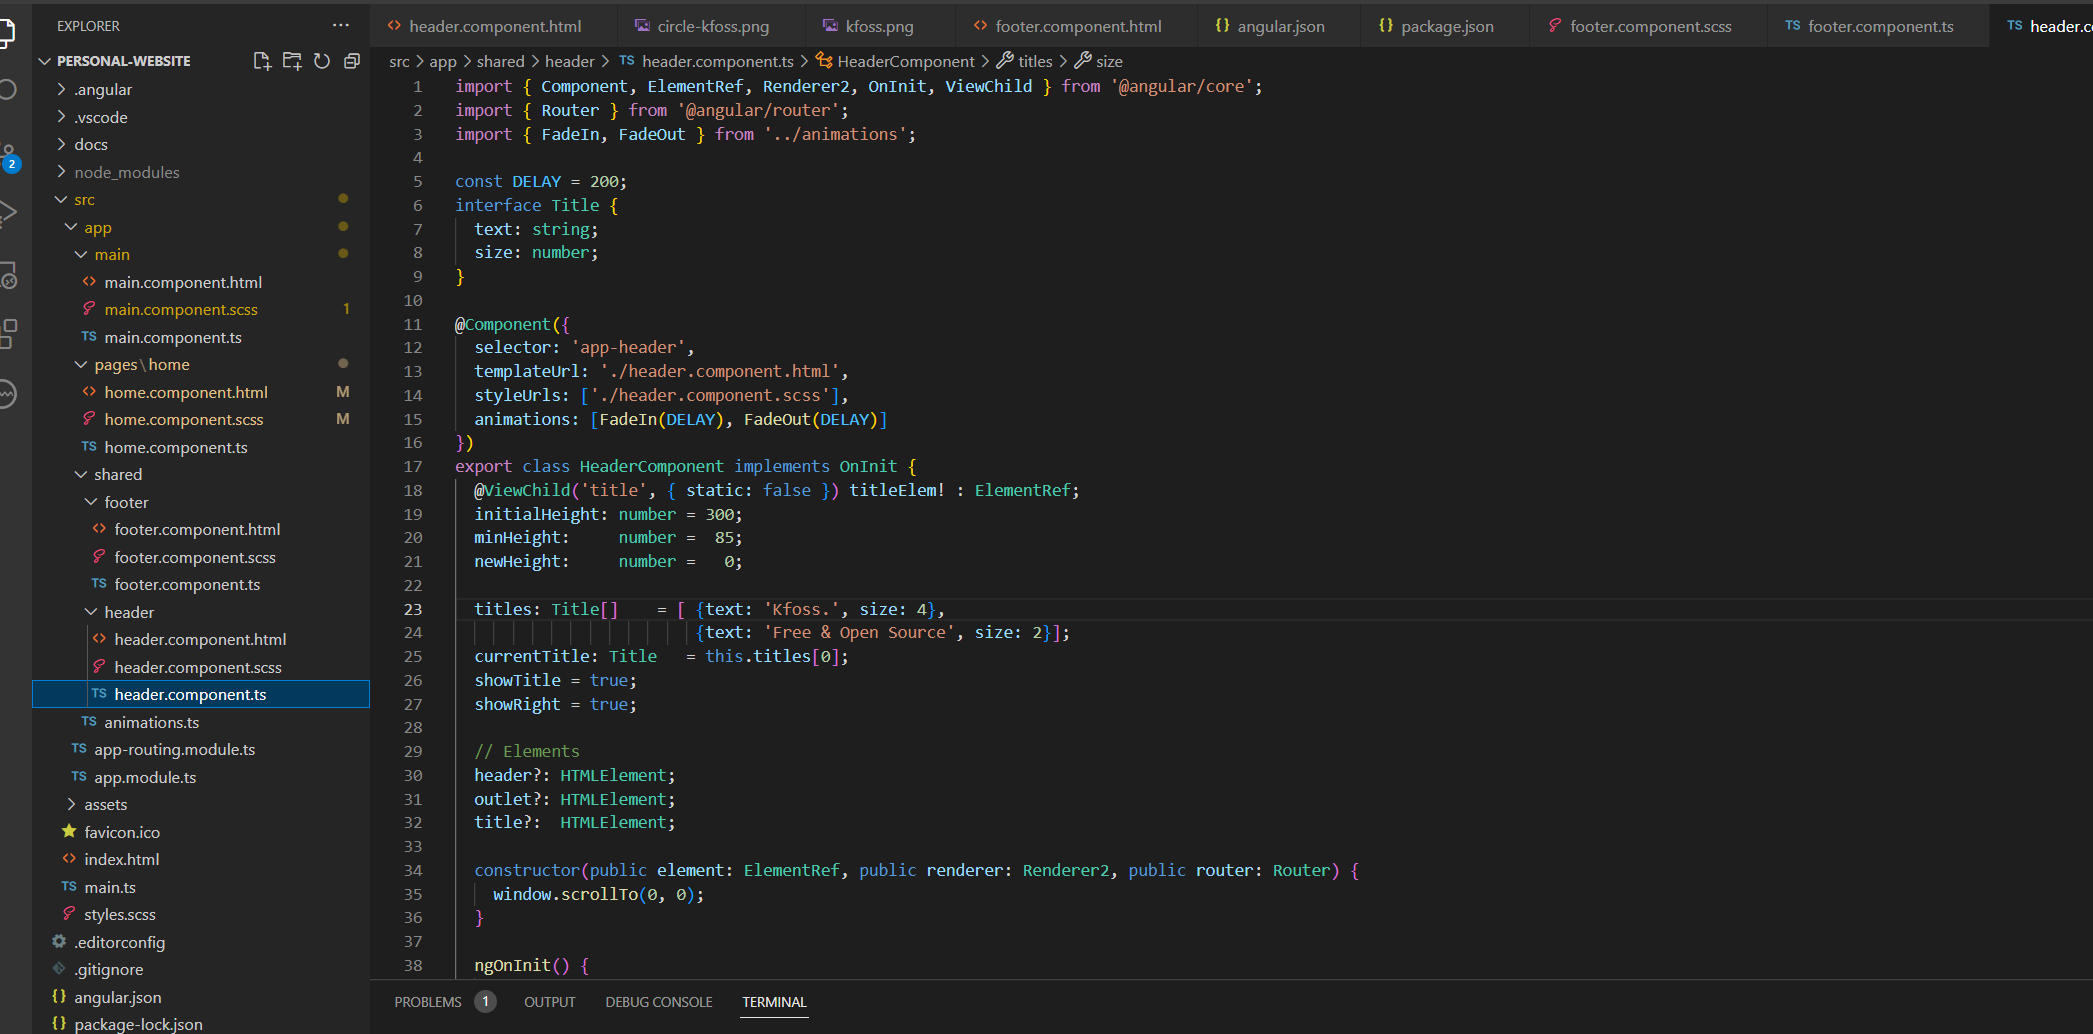Switch to the angular.json editor tab
2093x1034 pixels.
pos(1280,26)
